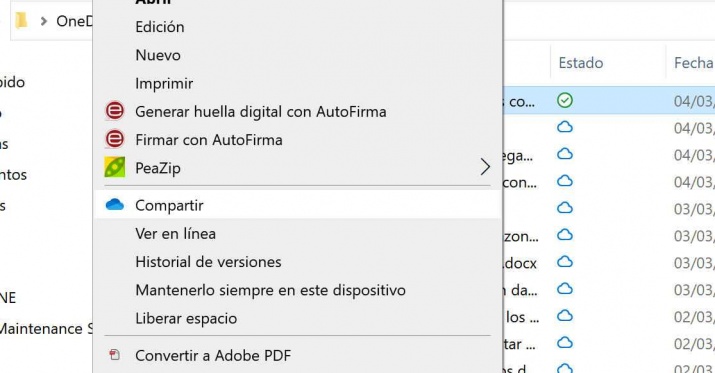Click the file name ending in '.docx'
Image resolution: width=715 pixels, height=373 pixels.
519,263
